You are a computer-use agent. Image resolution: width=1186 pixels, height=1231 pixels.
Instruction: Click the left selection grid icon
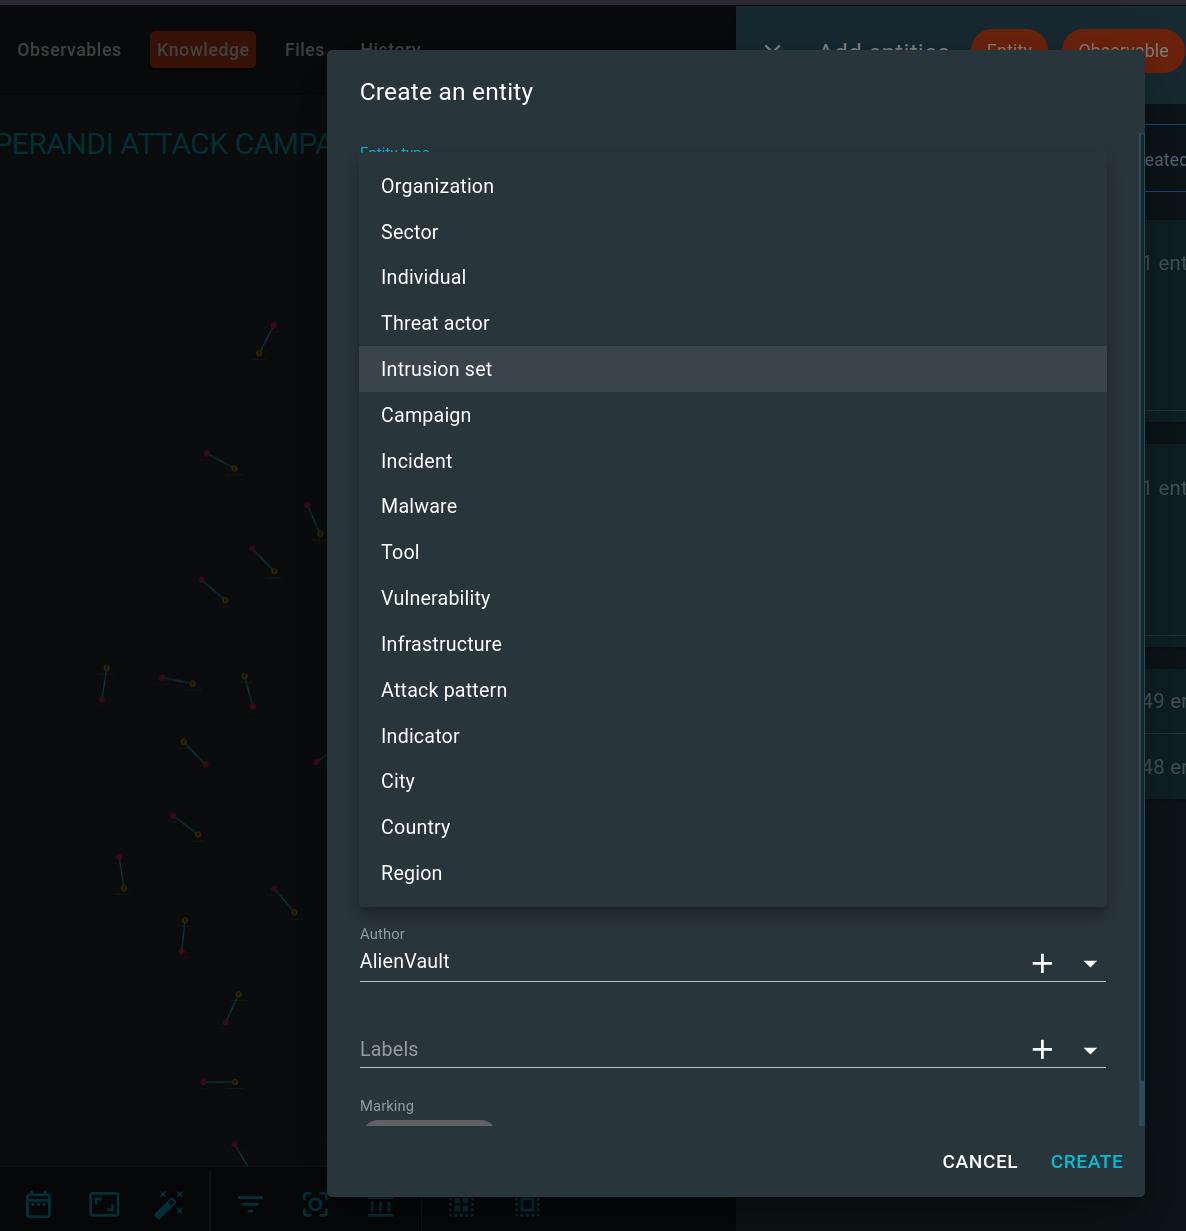(461, 1204)
